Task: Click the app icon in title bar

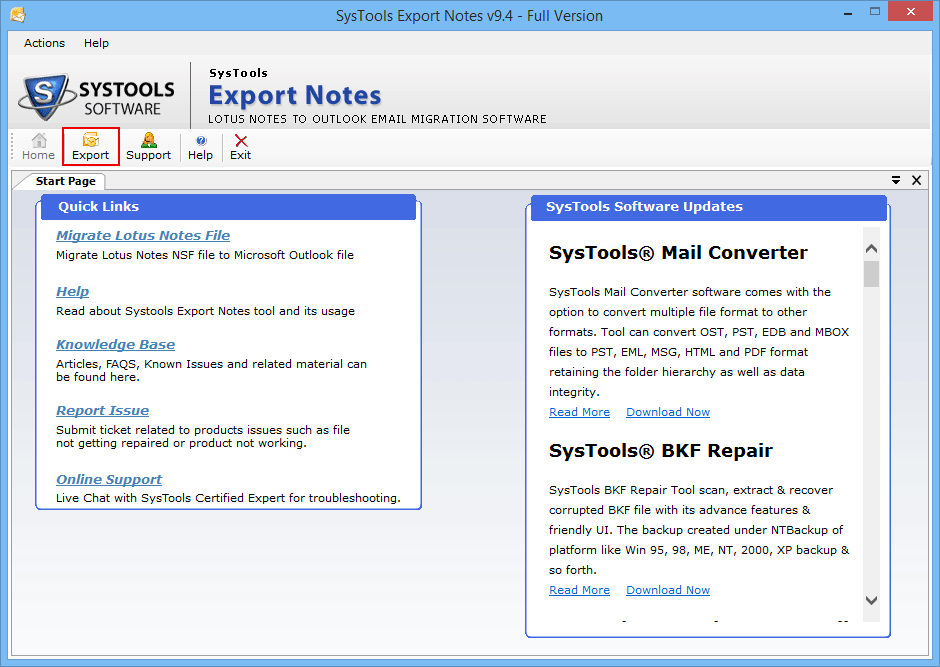Action: click(x=15, y=16)
